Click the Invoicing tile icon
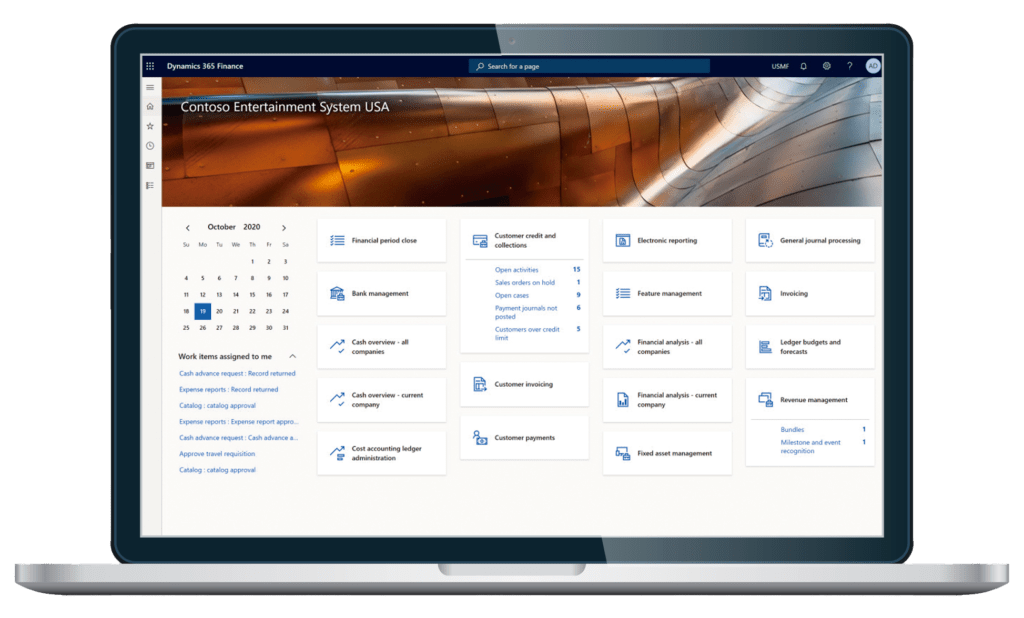 [765, 293]
